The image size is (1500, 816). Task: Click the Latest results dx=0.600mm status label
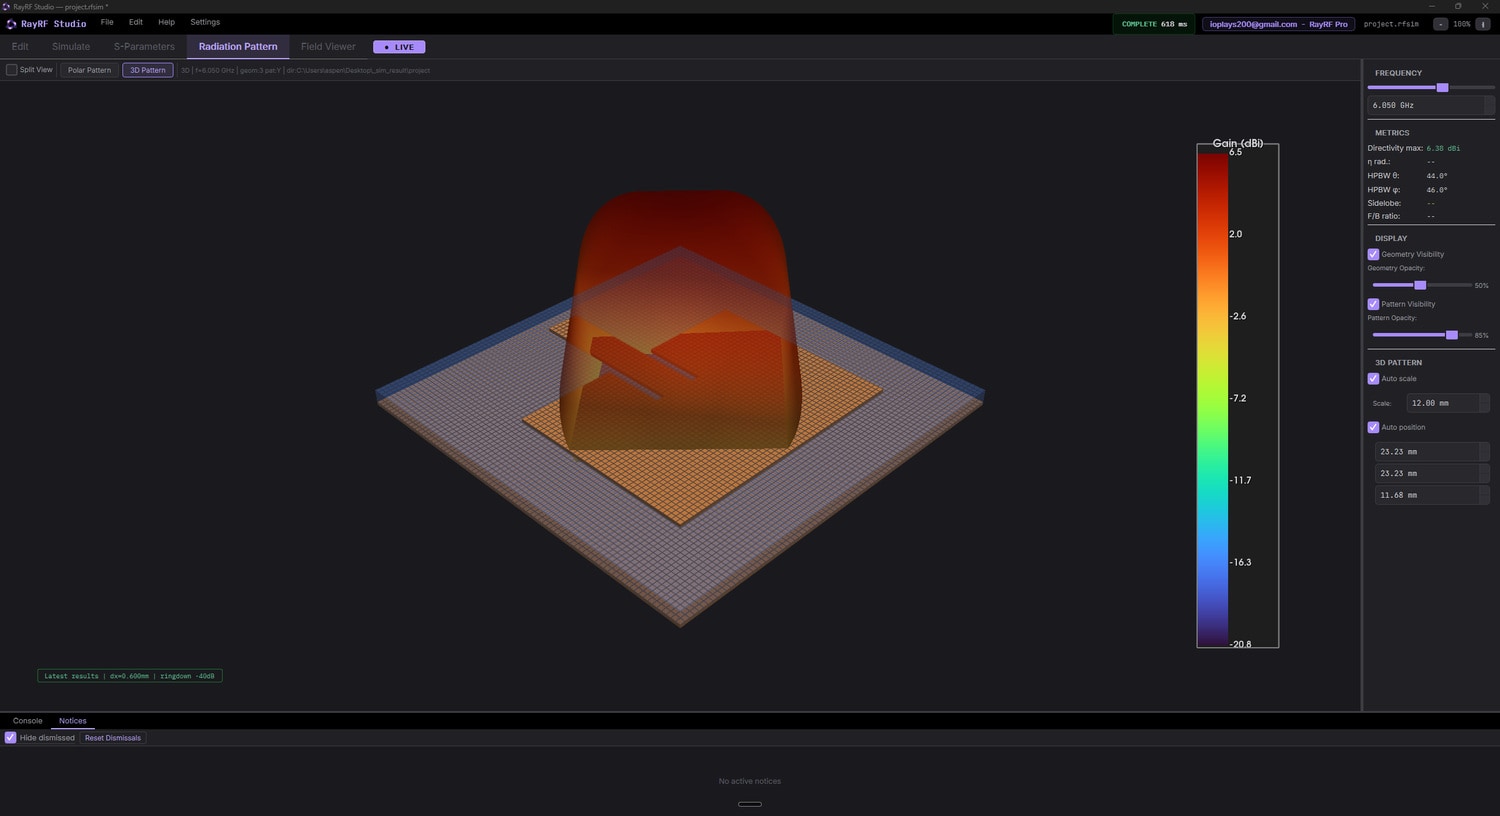tap(130, 676)
